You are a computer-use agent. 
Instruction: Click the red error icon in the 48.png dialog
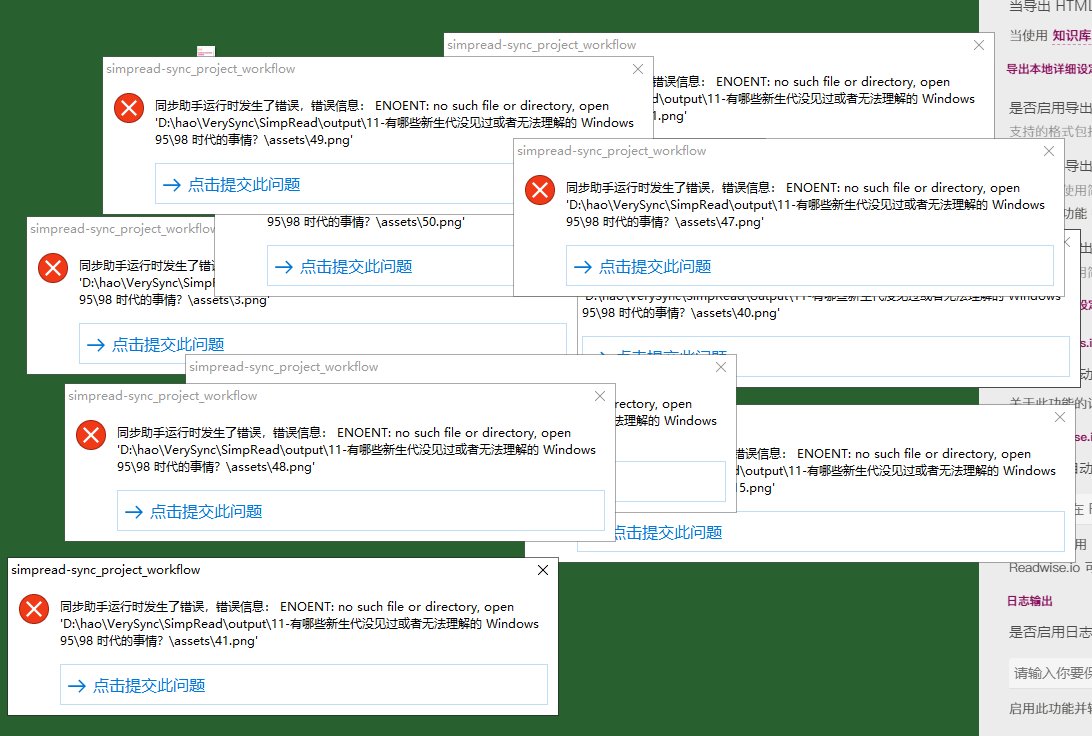pos(91,435)
